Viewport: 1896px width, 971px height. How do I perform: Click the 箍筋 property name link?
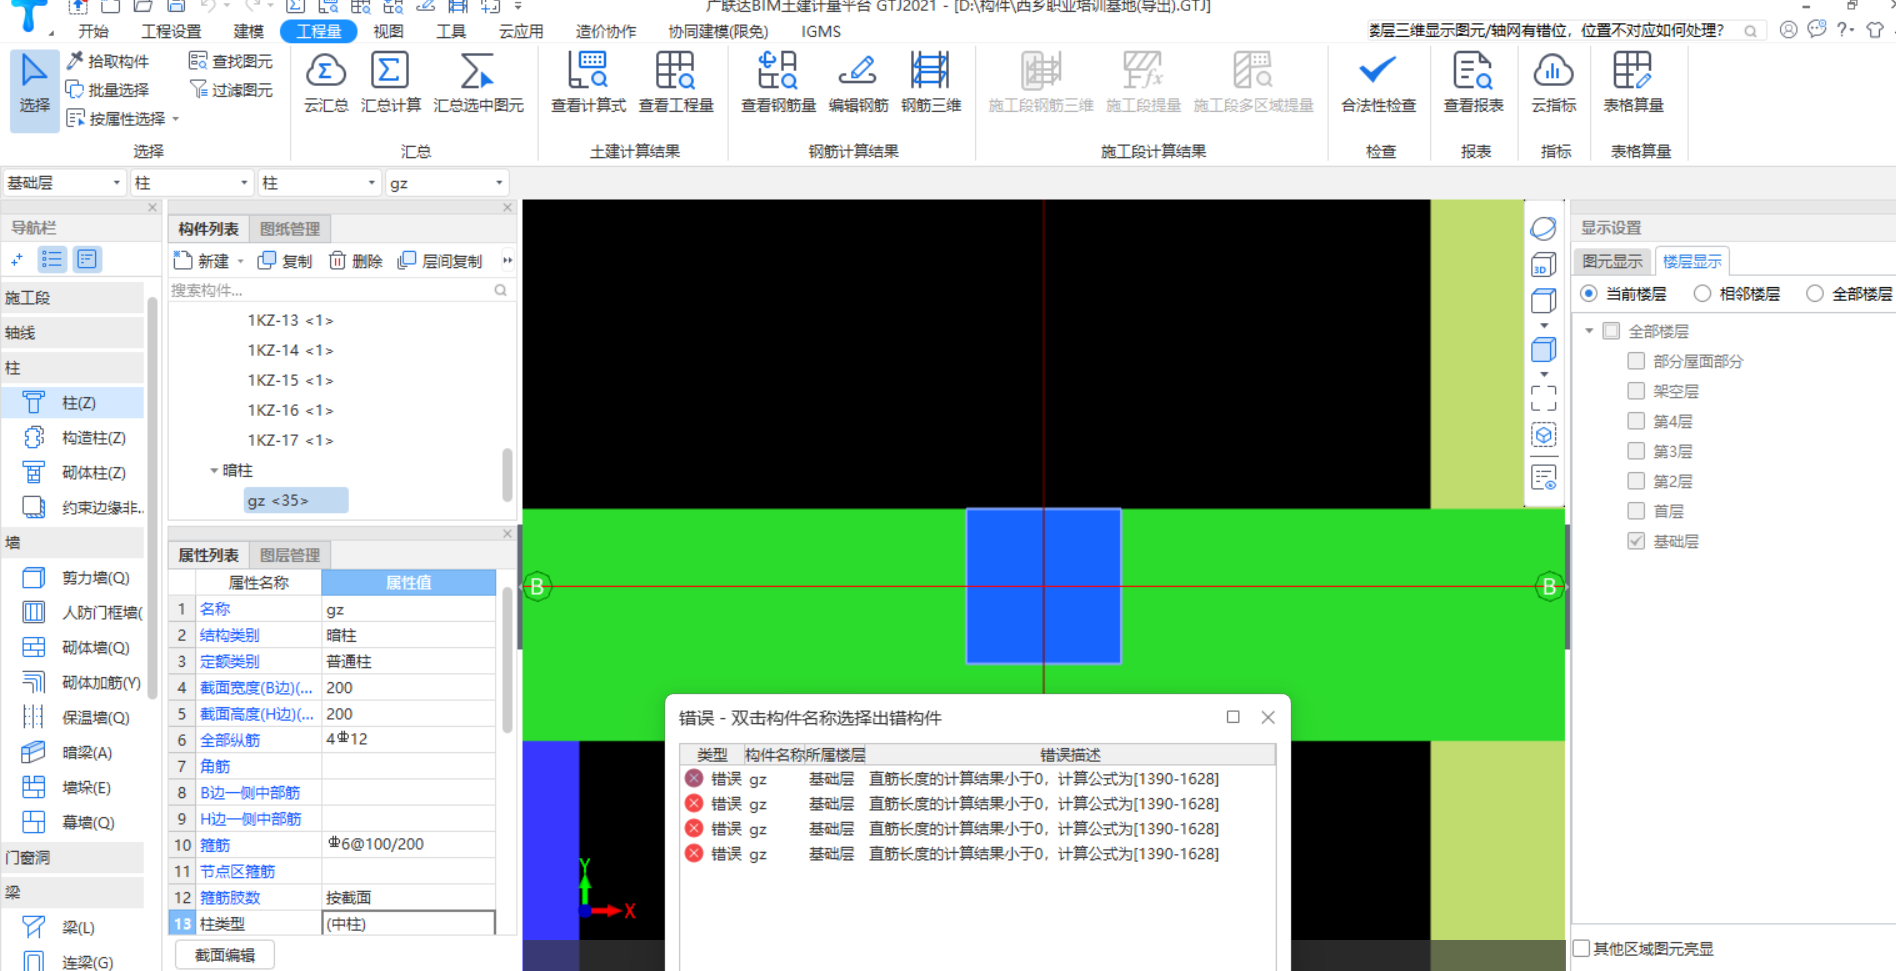(x=215, y=845)
